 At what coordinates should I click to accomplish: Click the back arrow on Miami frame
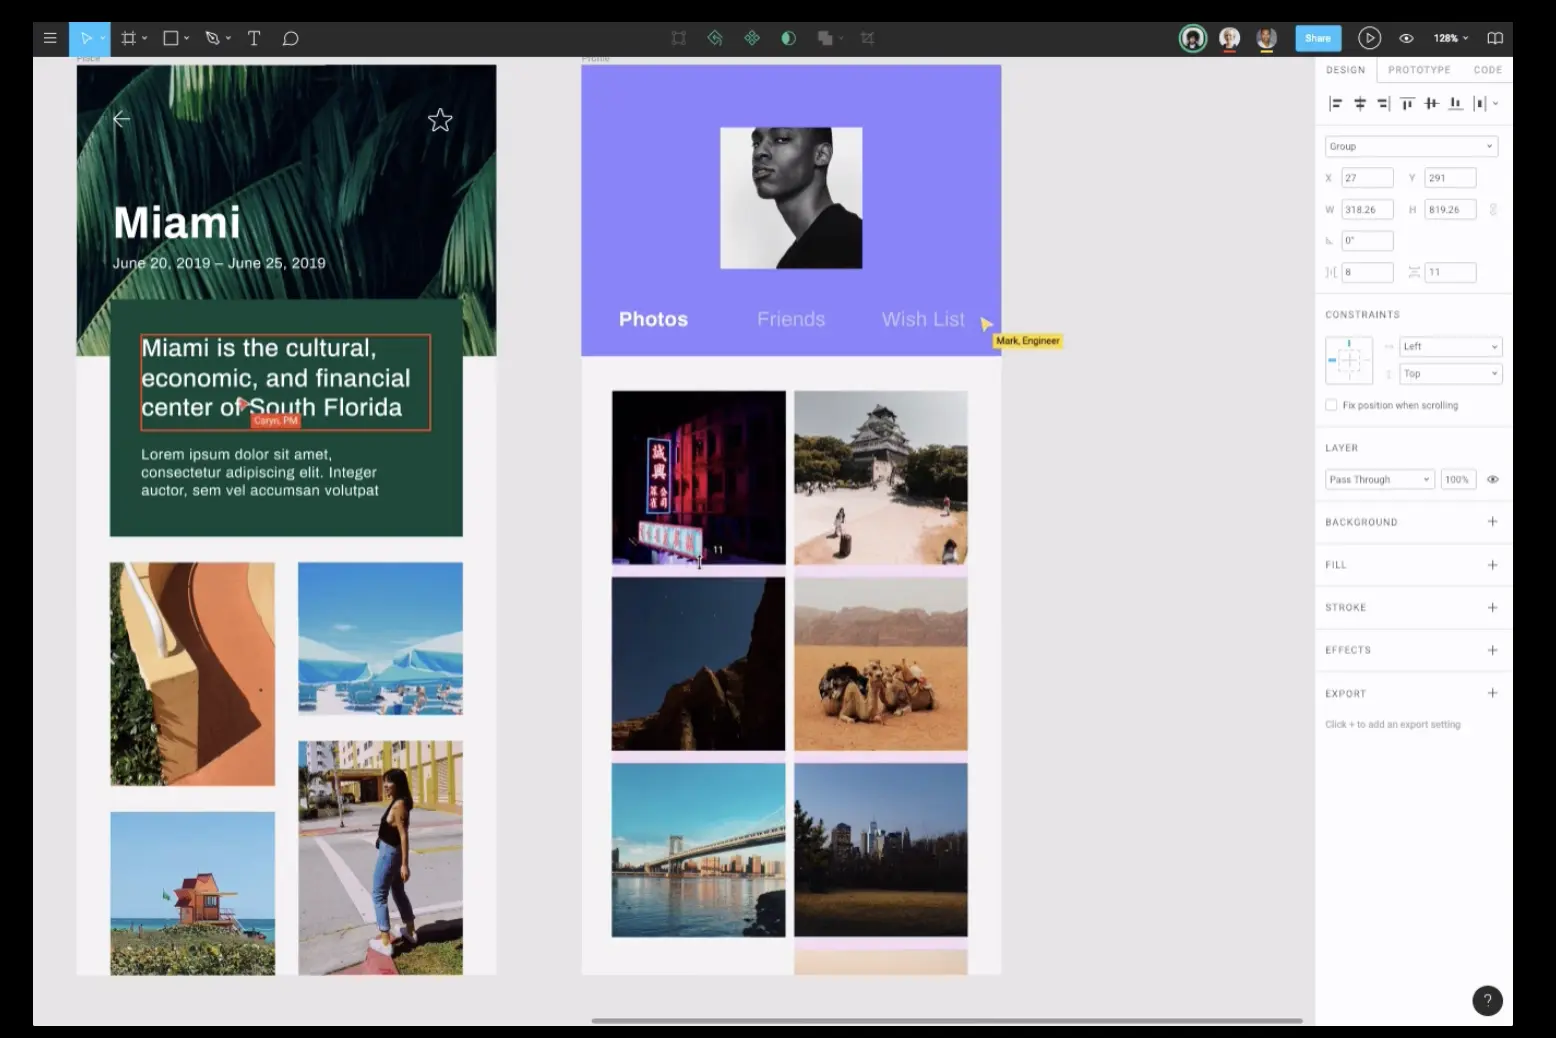coord(122,120)
